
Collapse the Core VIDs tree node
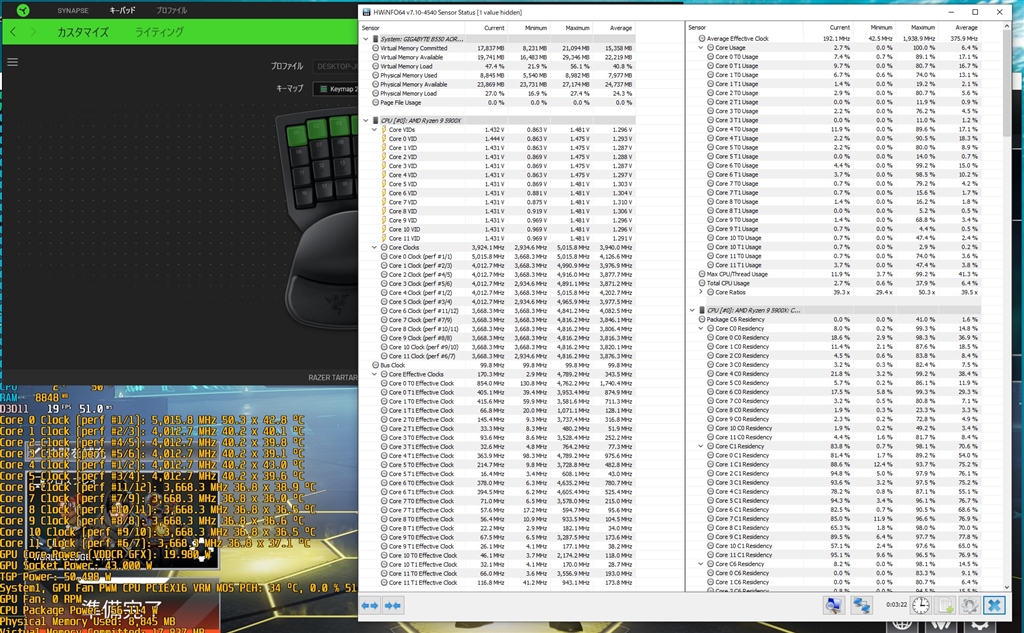[x=373, y=129]
